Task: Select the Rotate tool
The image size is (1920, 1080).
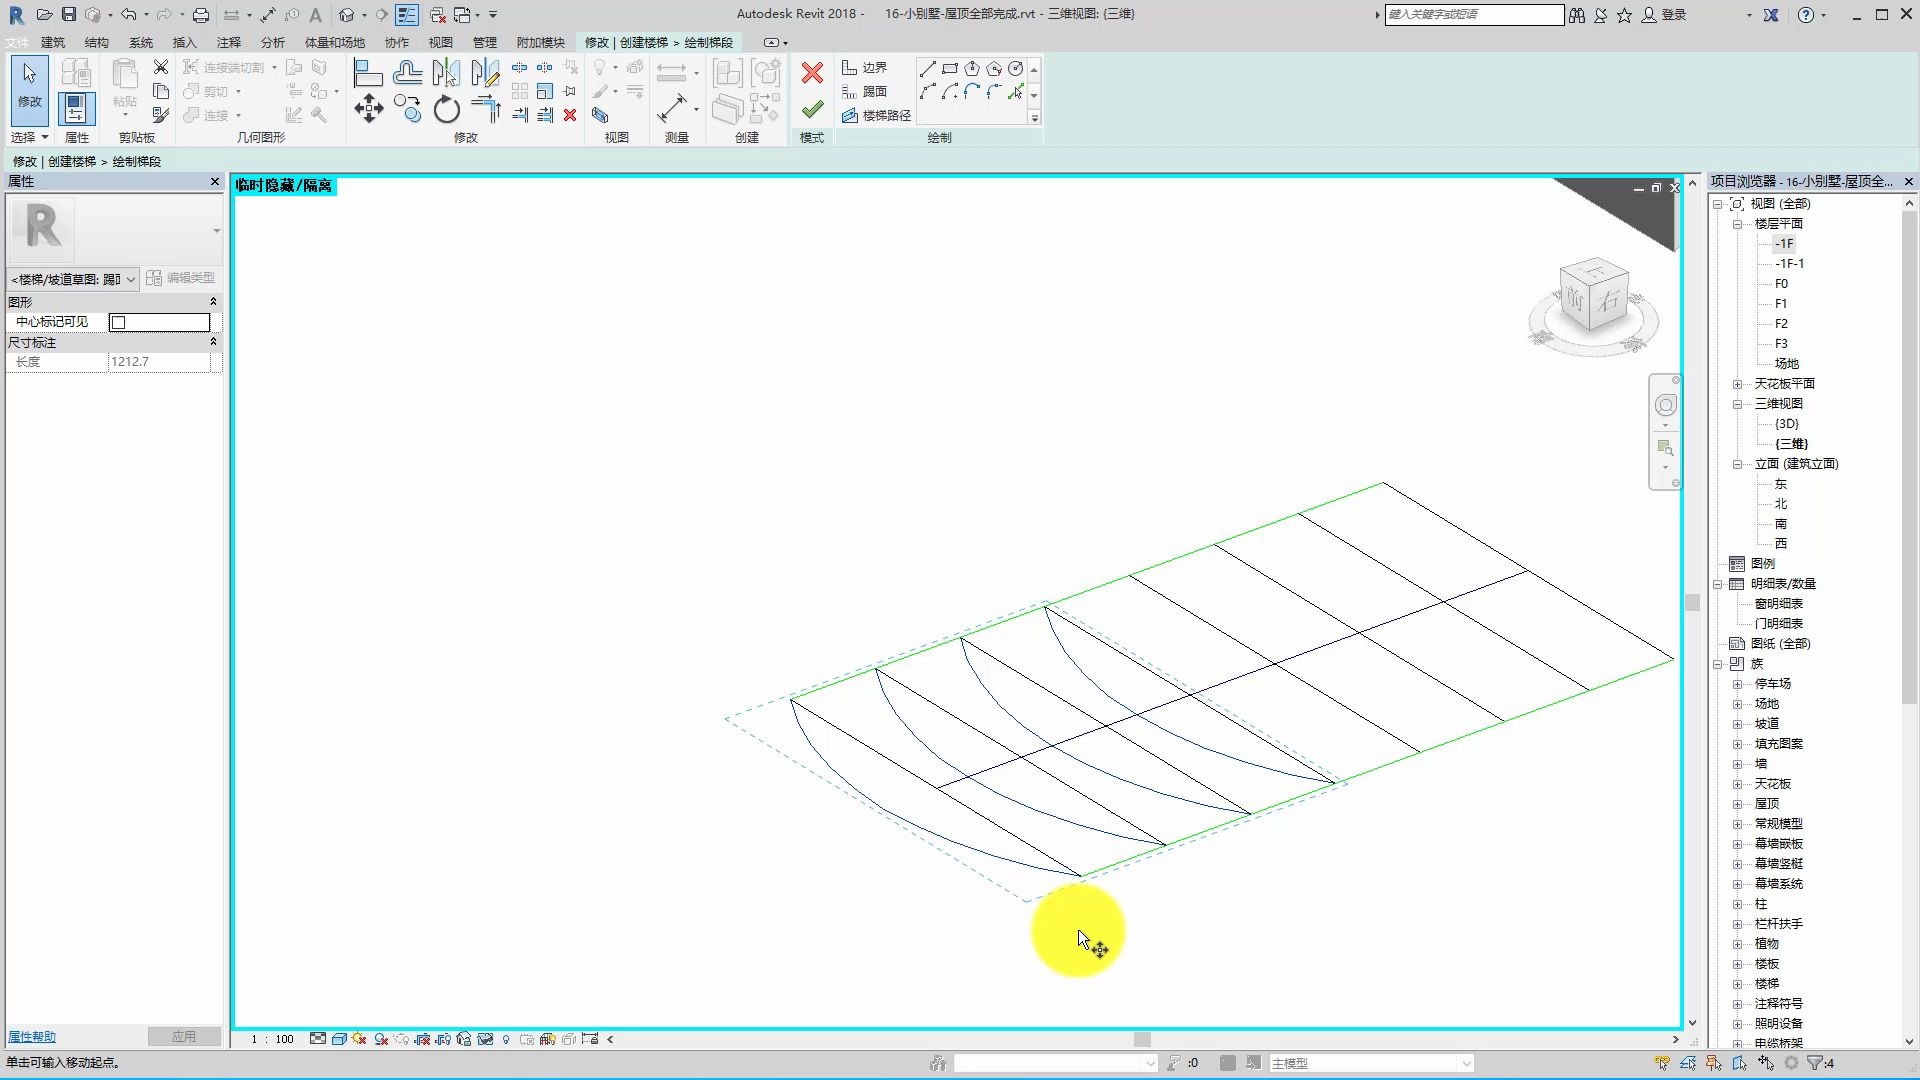Action: click(446, 108)
